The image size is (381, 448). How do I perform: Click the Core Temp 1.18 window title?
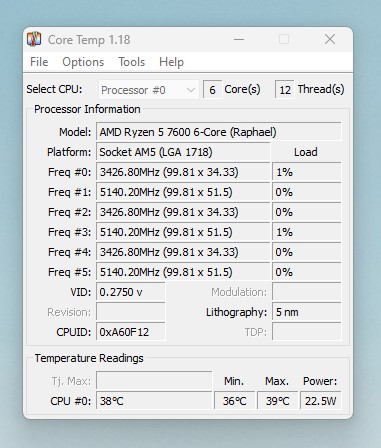[89, 40]
